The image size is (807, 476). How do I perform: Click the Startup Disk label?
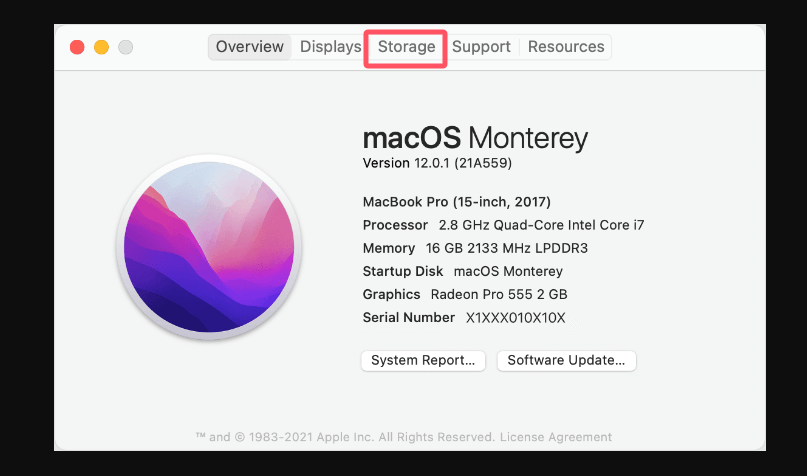402,271
